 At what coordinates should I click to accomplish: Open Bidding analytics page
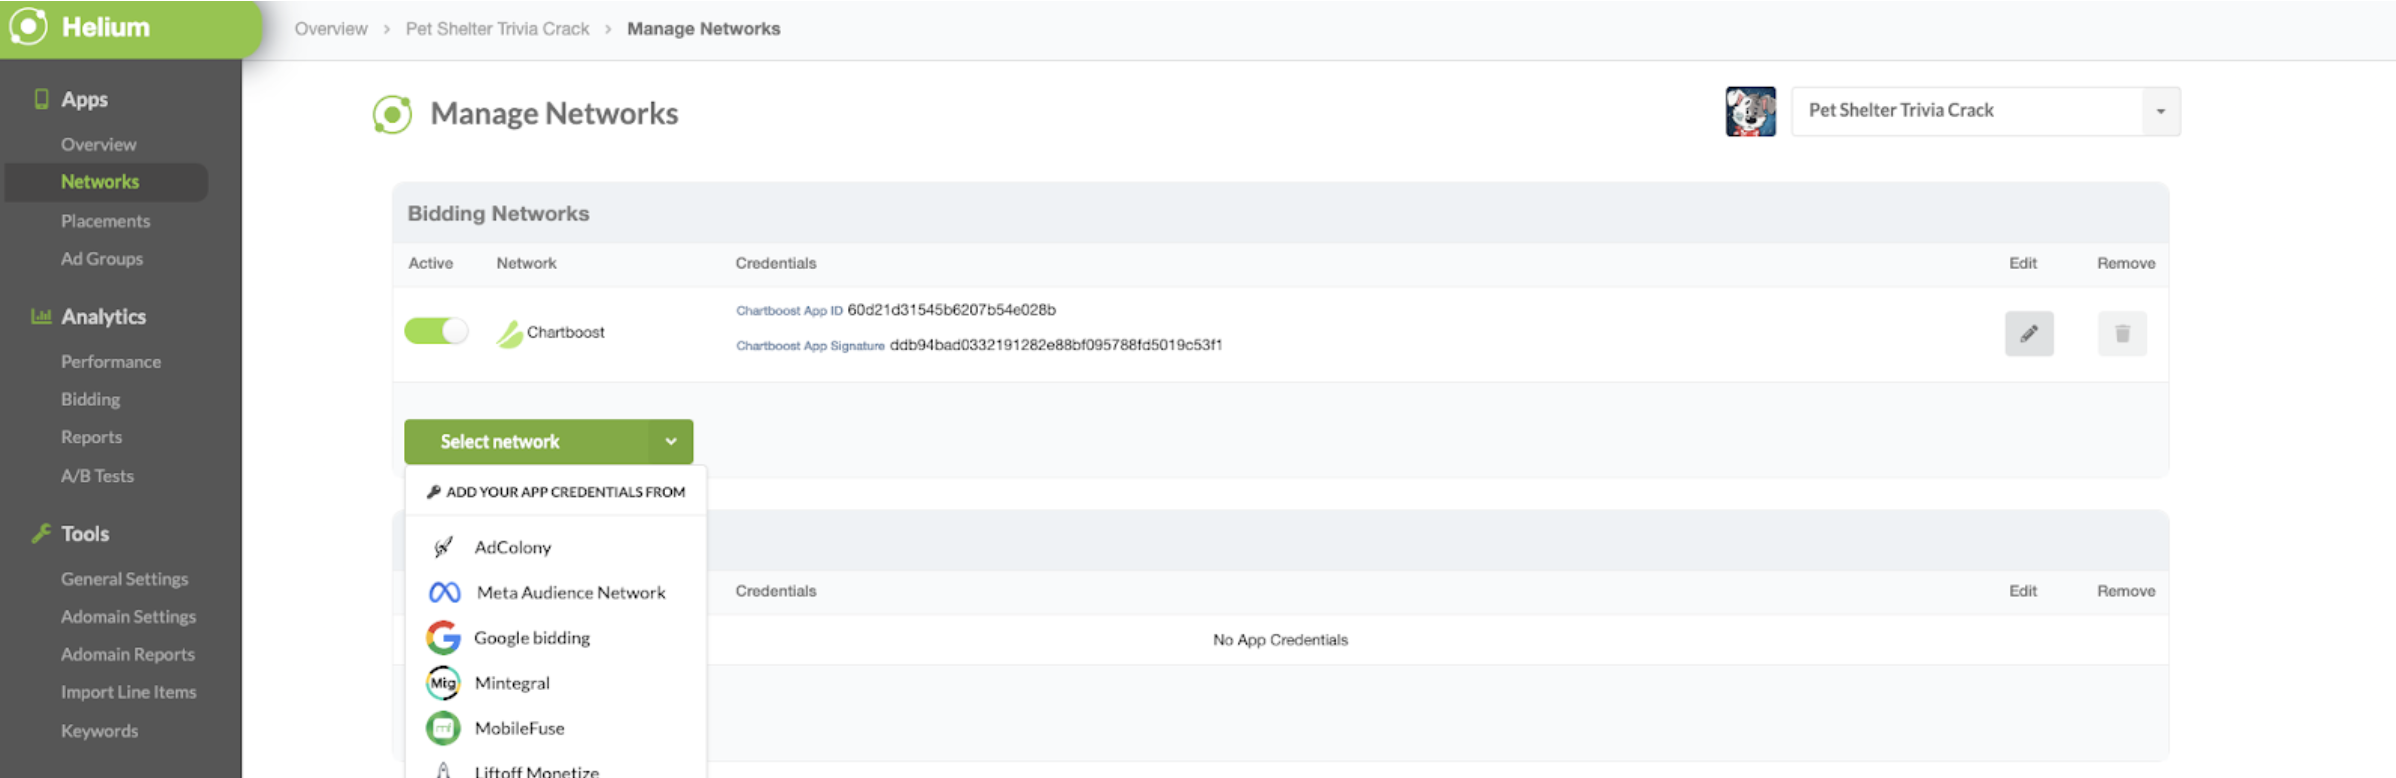tap(90, 399)
